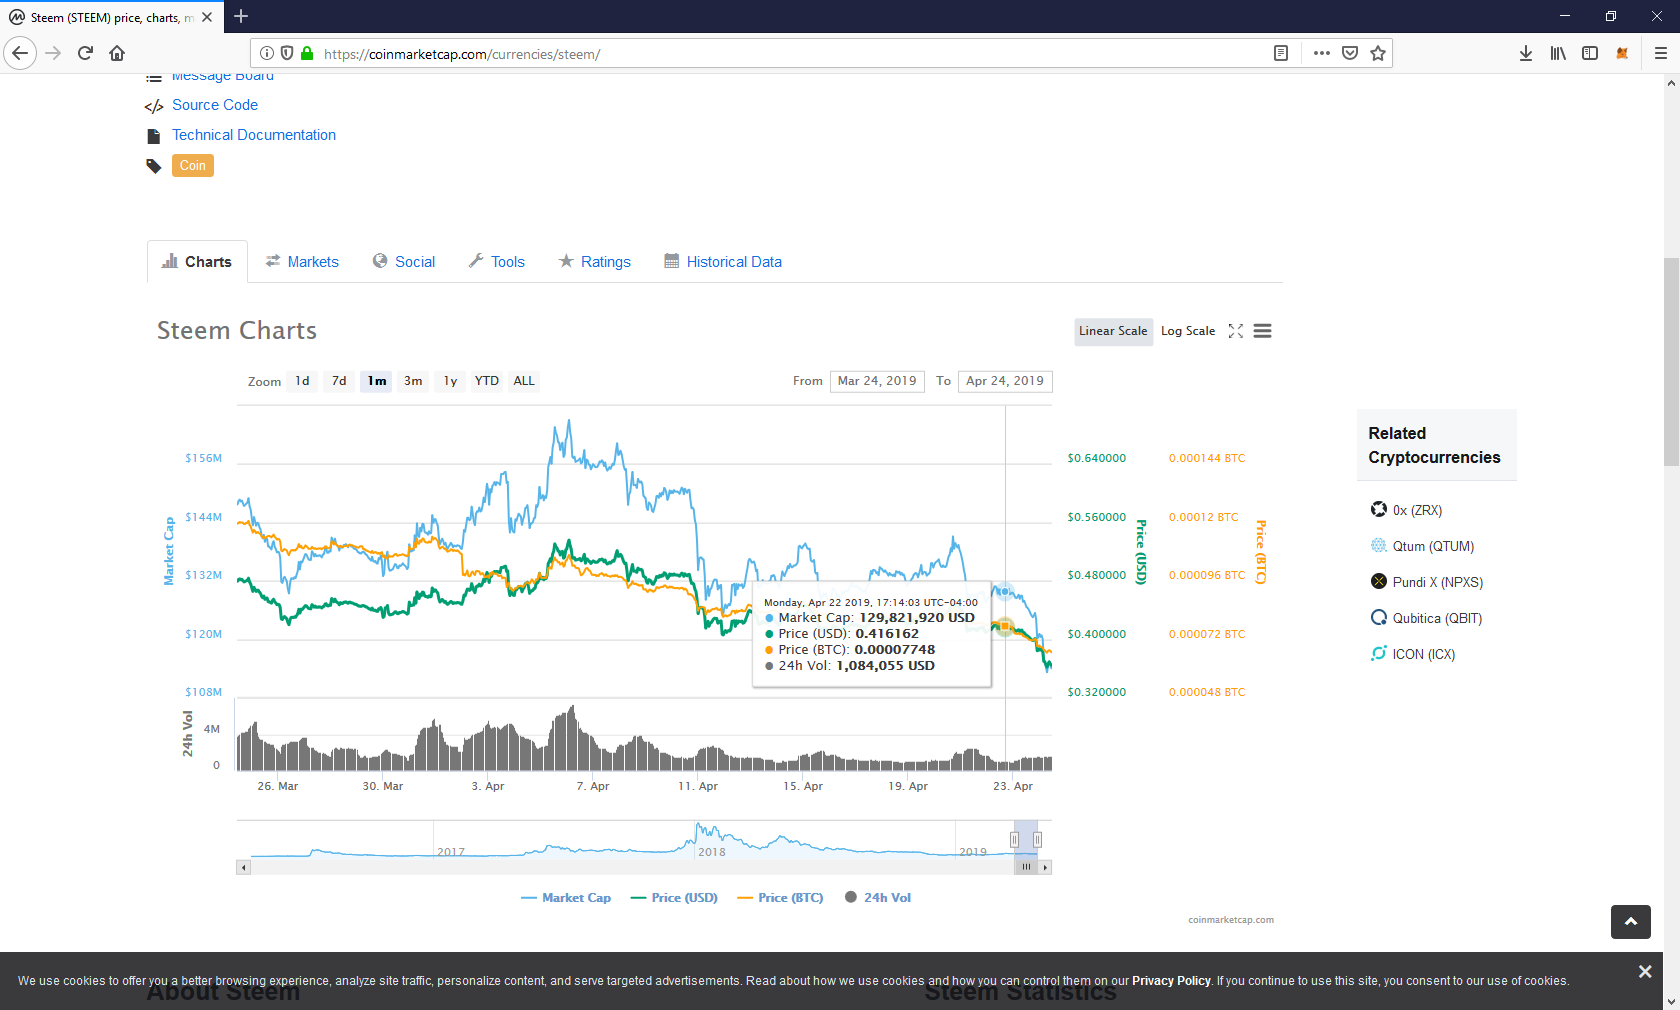View tracking protection shield details
Image resolution: width=1680 pixels, height=1010 pixels.
click(287, 53)
